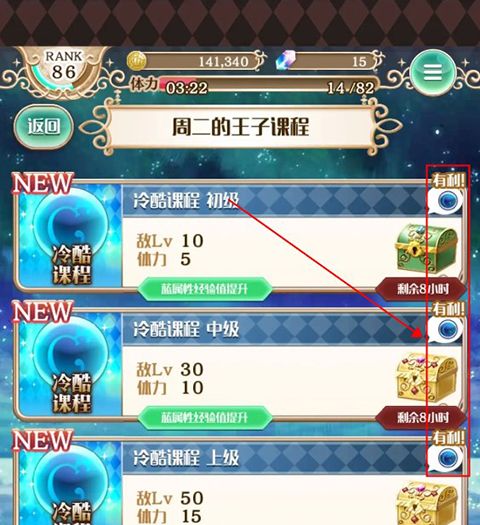Tap the 蓝属性经验值提升 label on 初级

click(x=205, y=289)
